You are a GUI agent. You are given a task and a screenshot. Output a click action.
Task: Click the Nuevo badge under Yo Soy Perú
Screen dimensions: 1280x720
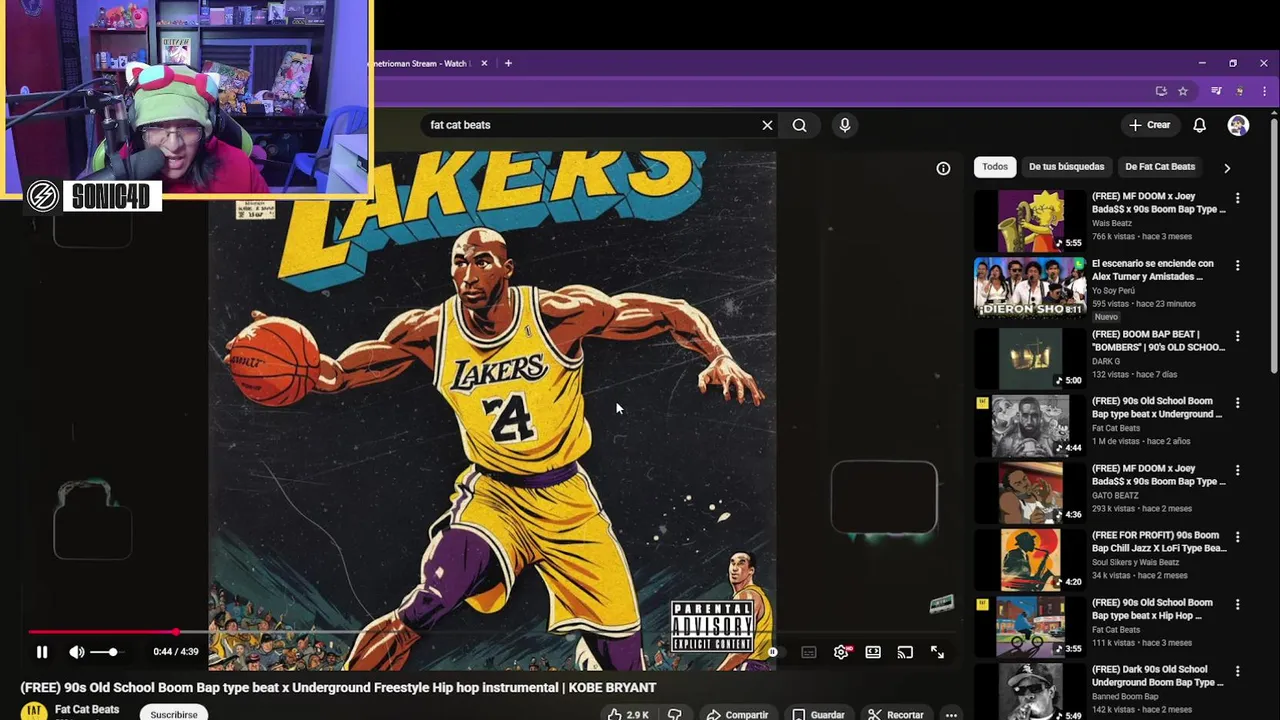pyautogui.click(x=1106, y=317)
